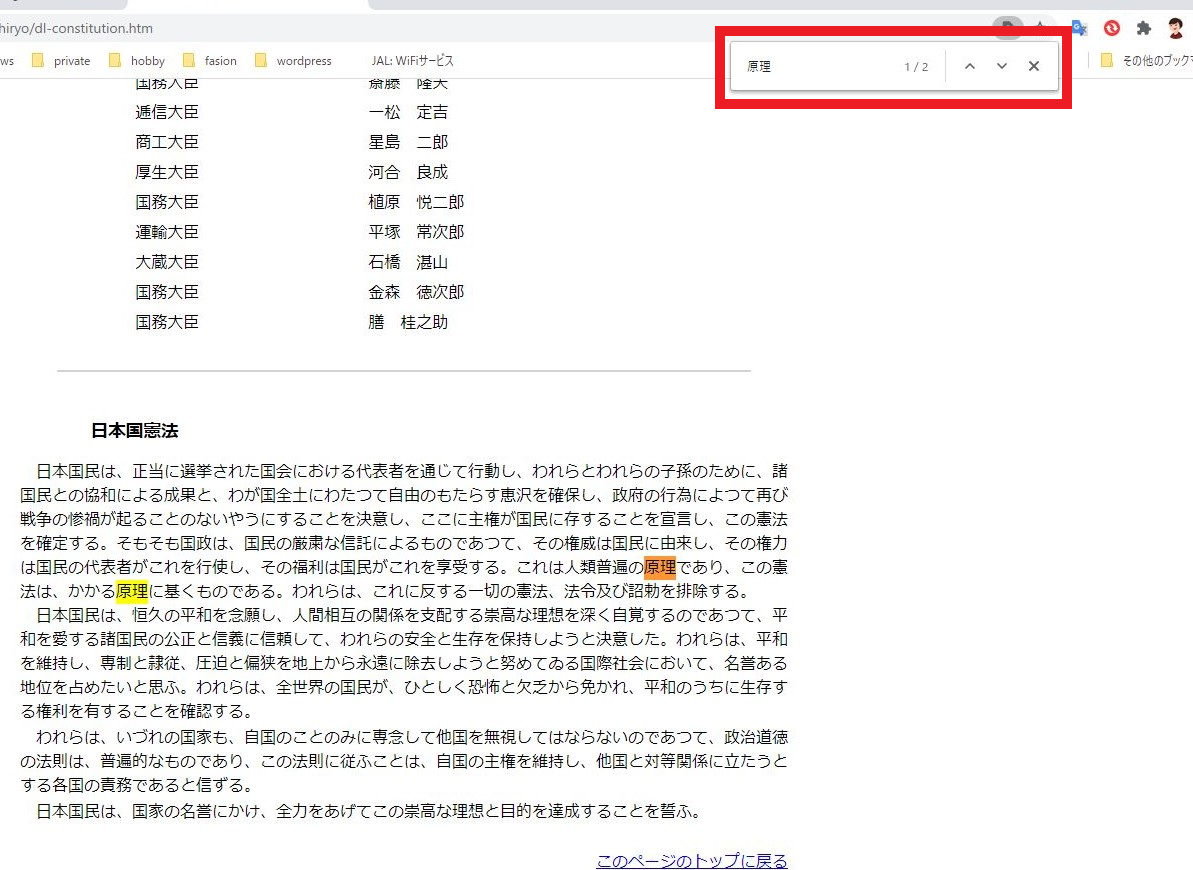The height and width of the screenshot is (870, 1193).
Task: Open the Chrome profile avatar
Action: click(x=1176, y=28)
